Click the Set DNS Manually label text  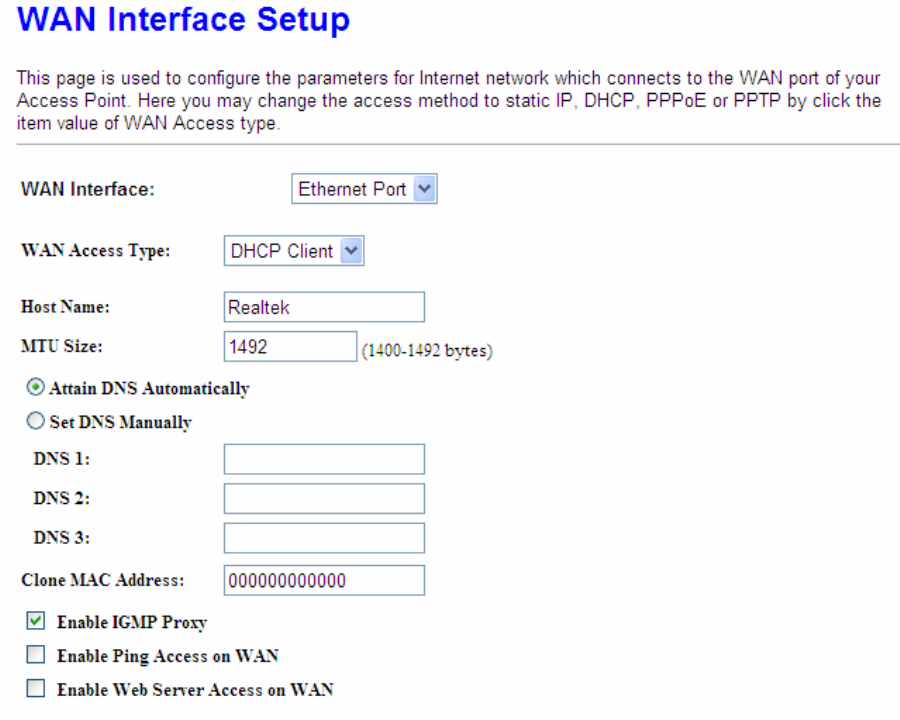pos(121,423)
